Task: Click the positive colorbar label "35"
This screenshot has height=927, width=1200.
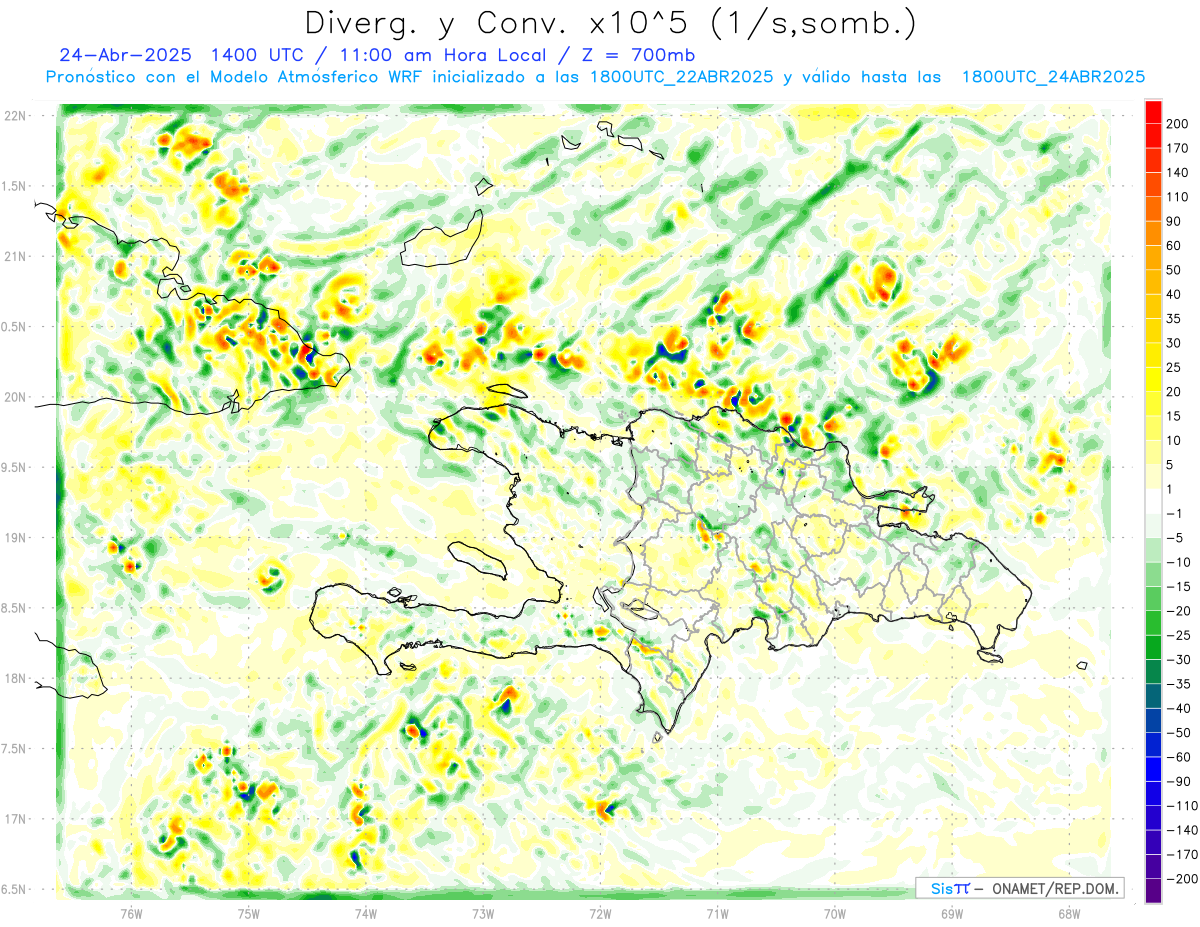Action: click(x=1174, y=319)
